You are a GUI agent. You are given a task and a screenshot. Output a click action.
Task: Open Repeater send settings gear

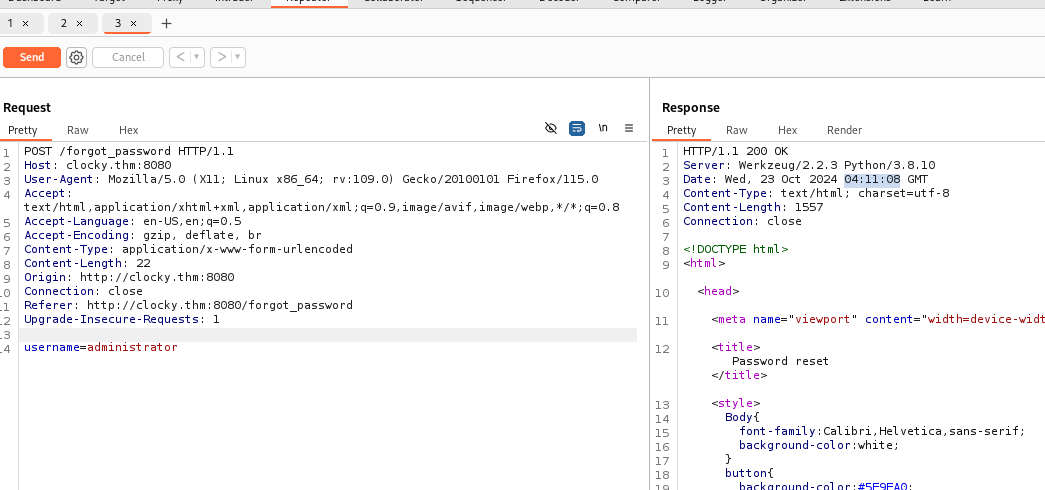point(77,57)
